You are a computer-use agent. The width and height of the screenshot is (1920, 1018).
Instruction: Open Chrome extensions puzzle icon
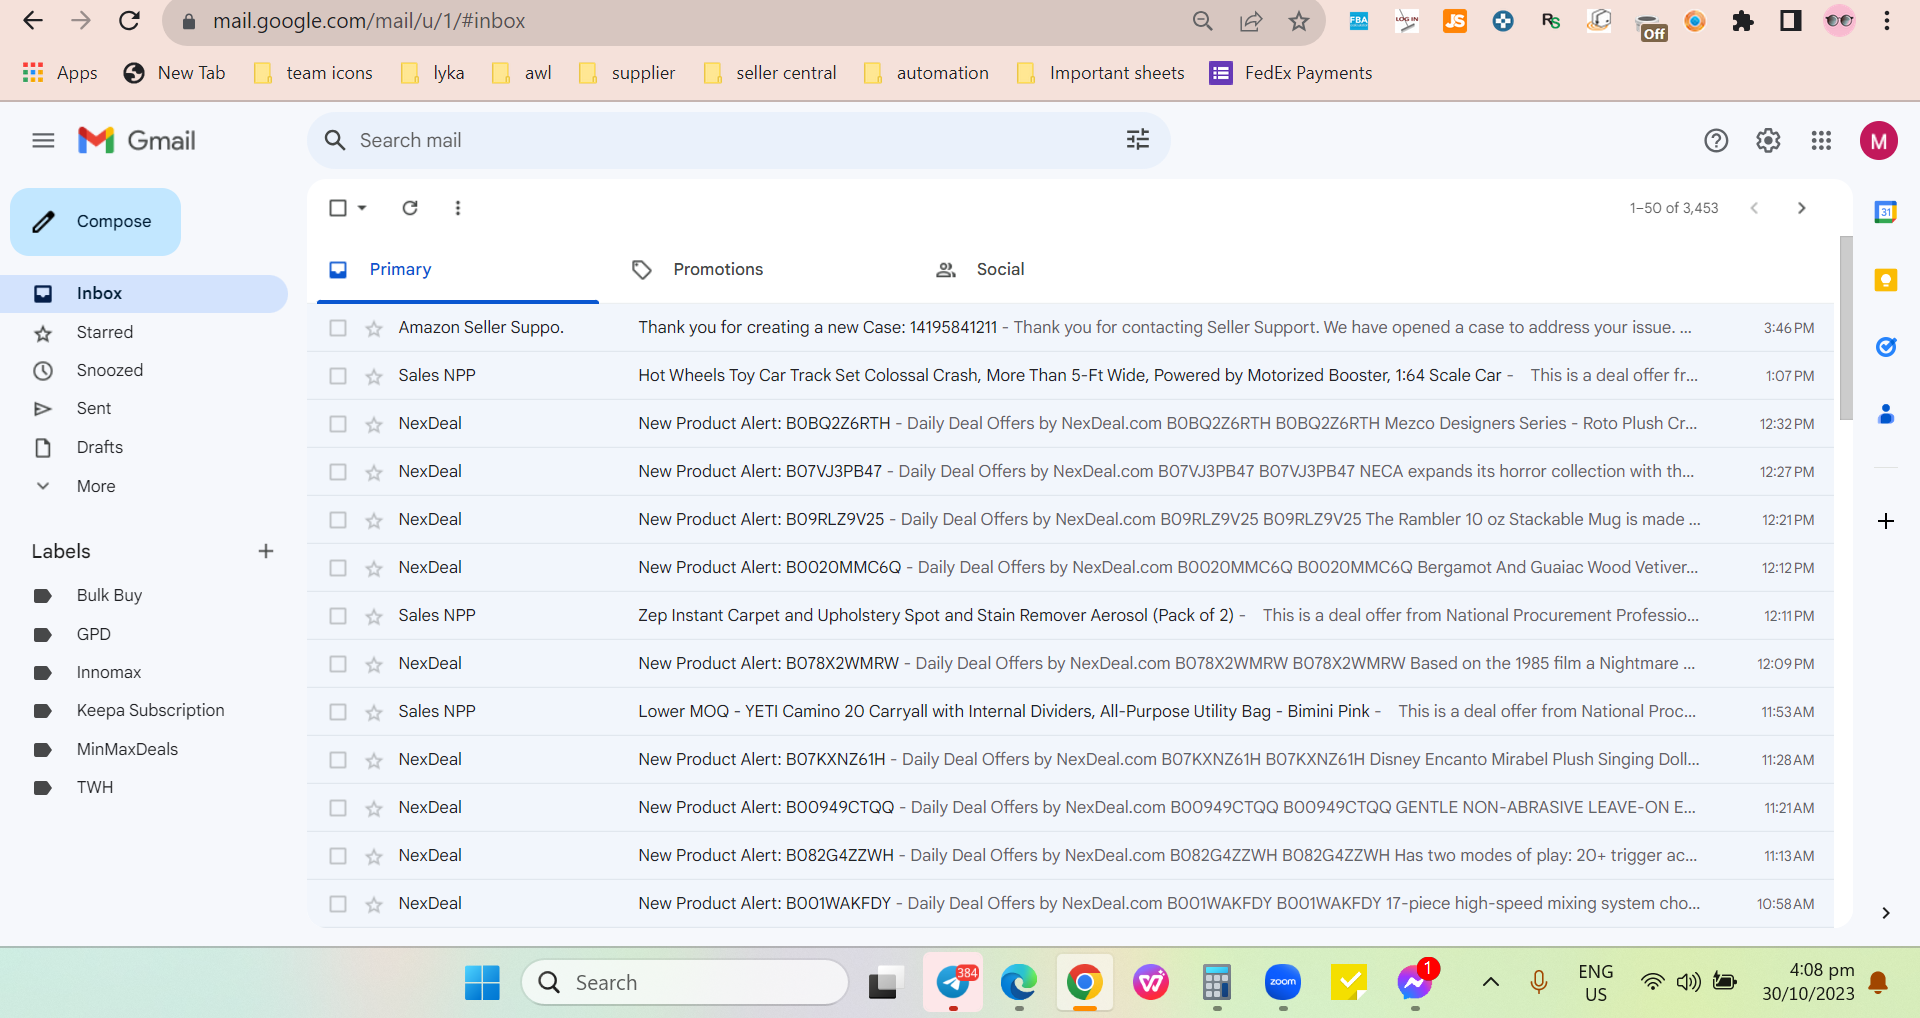click(1743, 21)
